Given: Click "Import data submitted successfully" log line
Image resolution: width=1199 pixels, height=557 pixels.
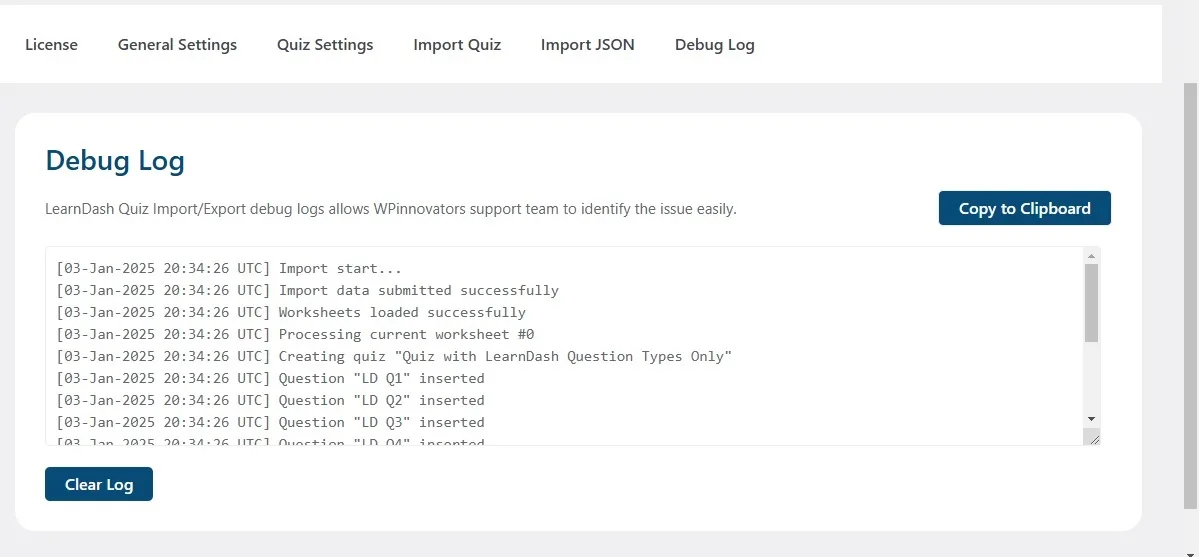Looking at the screenshot, I should pos(307,291).
